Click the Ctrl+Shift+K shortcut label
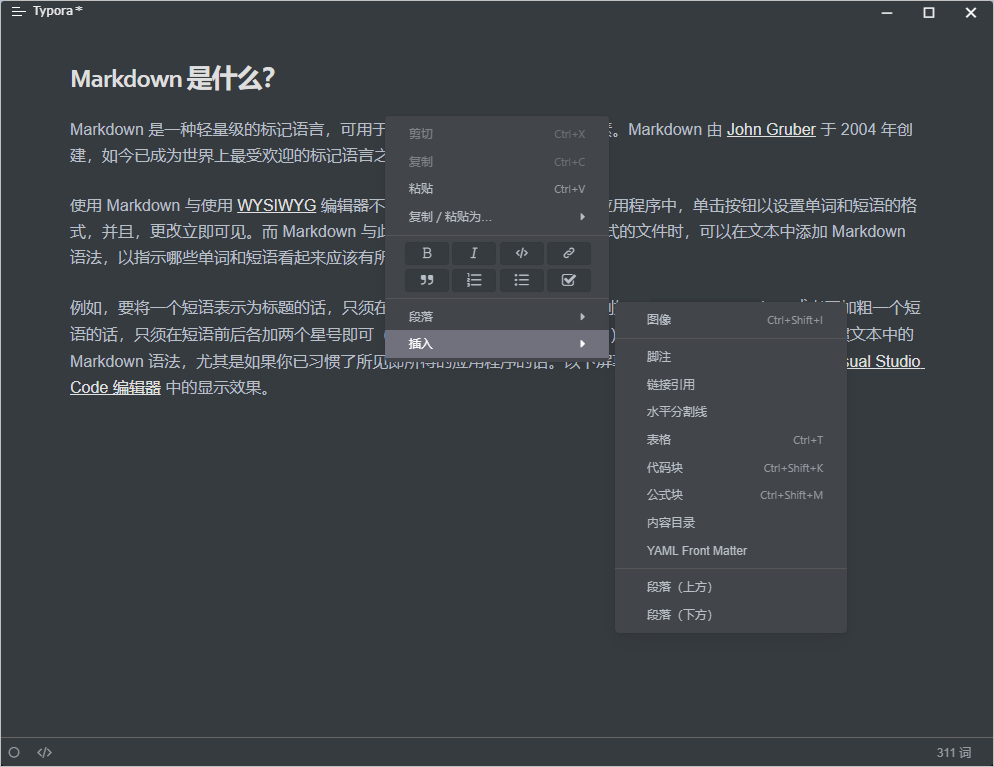 click(x=793, y=468)
